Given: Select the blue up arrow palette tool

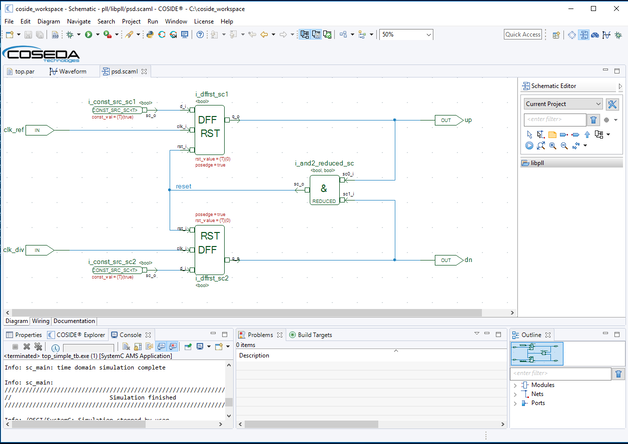Looking at the screenshot, I should click(x=587, y=134).
